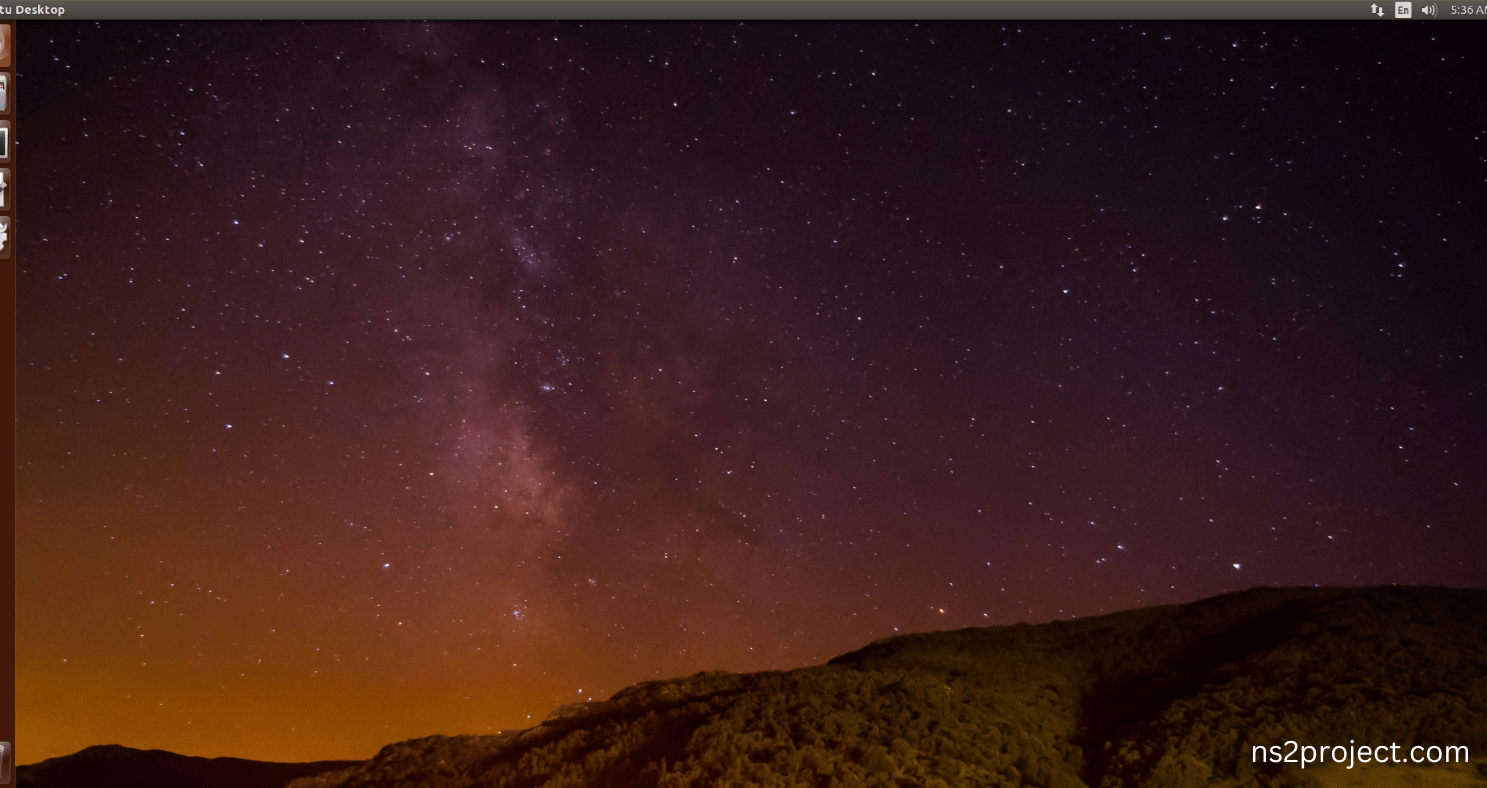Open the Trash at launcher bottom

point(5,762)
